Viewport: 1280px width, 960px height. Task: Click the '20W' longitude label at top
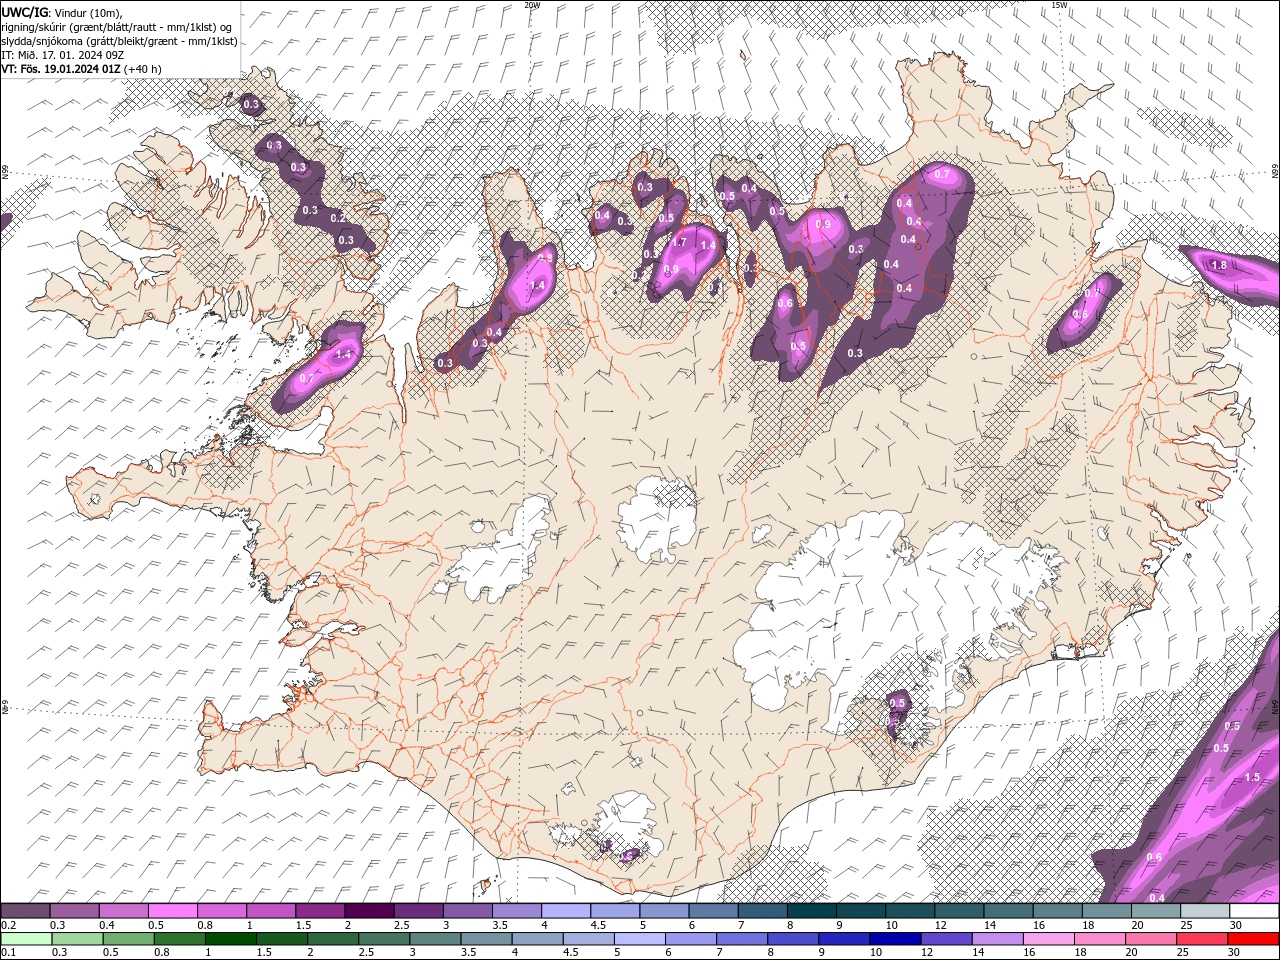pyautogui.click(x=532, y=5)
